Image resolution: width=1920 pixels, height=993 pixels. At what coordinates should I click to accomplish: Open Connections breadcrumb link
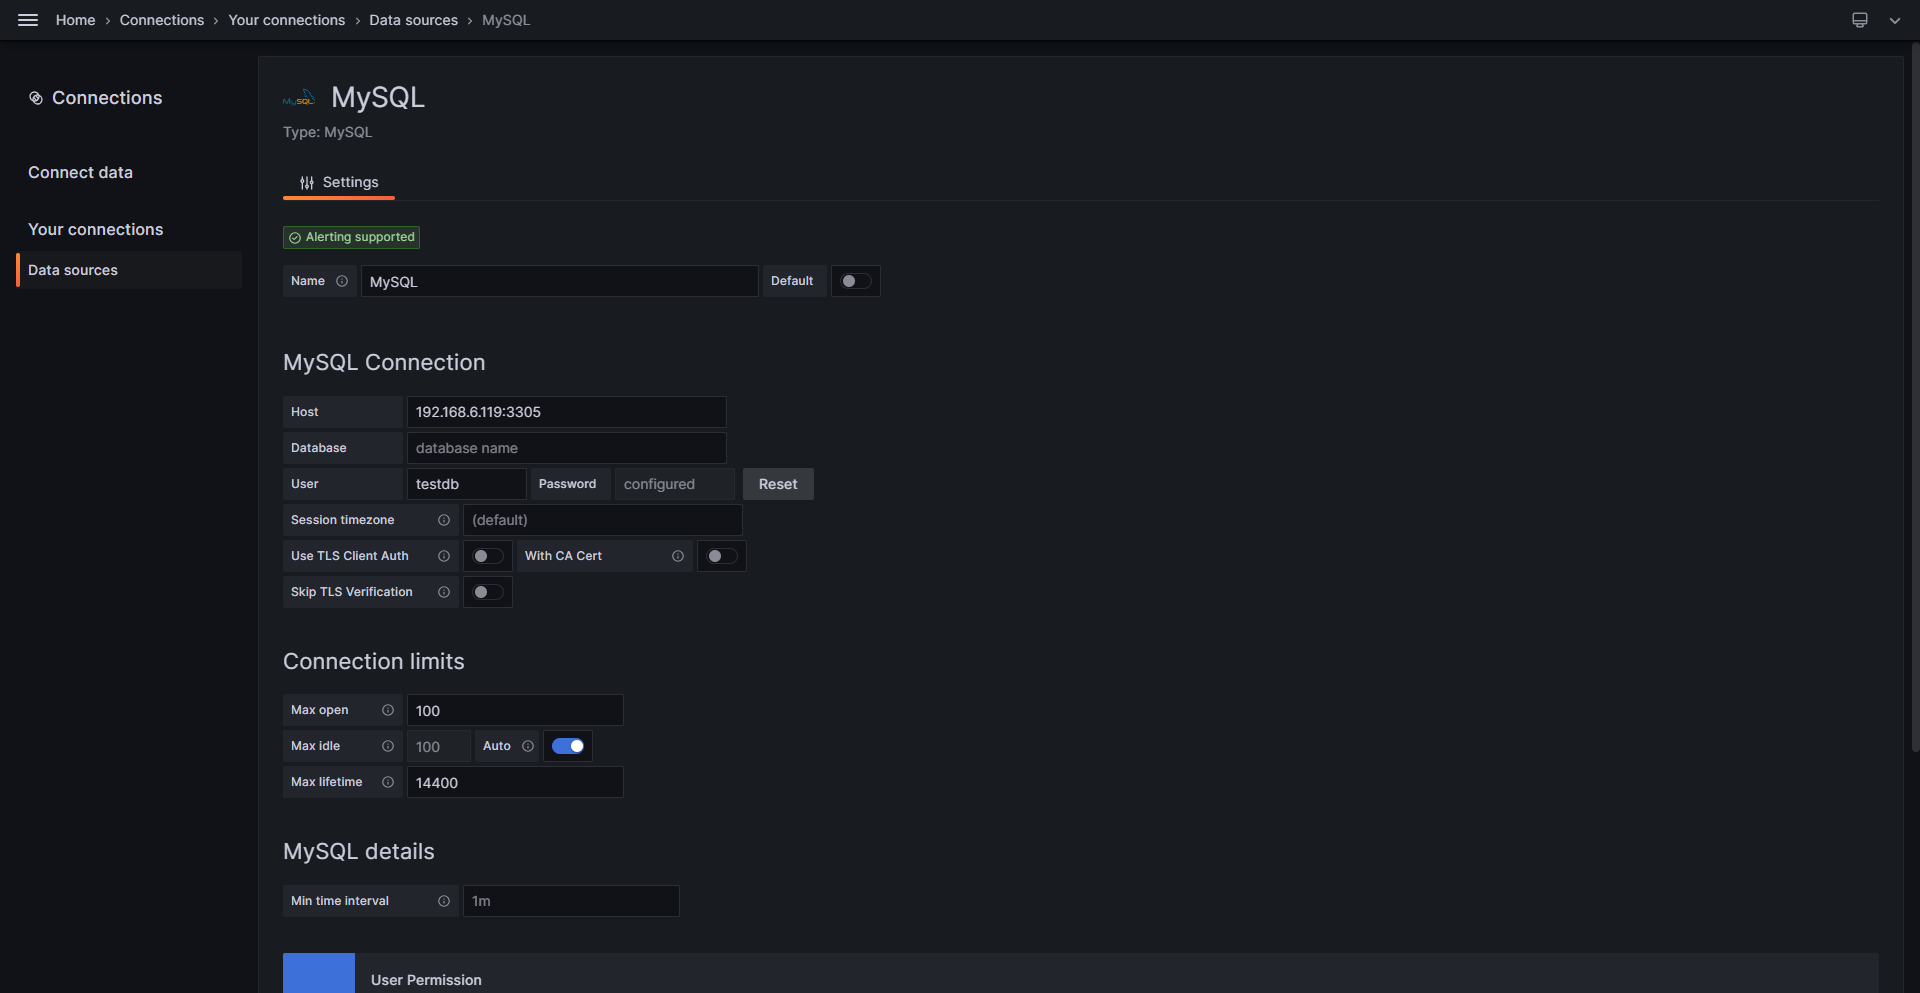tap(162, 20)
